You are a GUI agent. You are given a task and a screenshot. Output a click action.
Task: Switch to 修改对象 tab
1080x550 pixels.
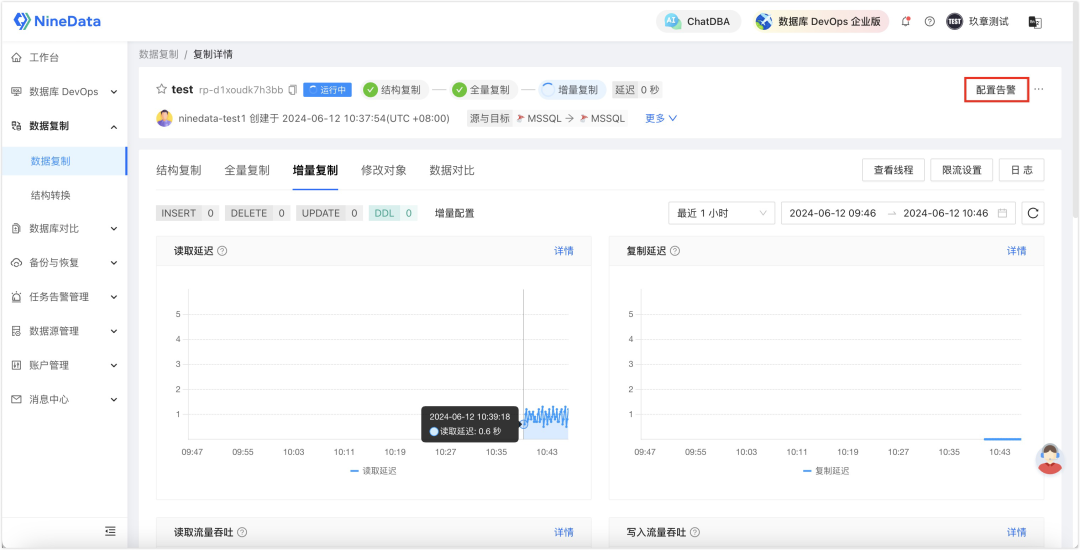384,171
